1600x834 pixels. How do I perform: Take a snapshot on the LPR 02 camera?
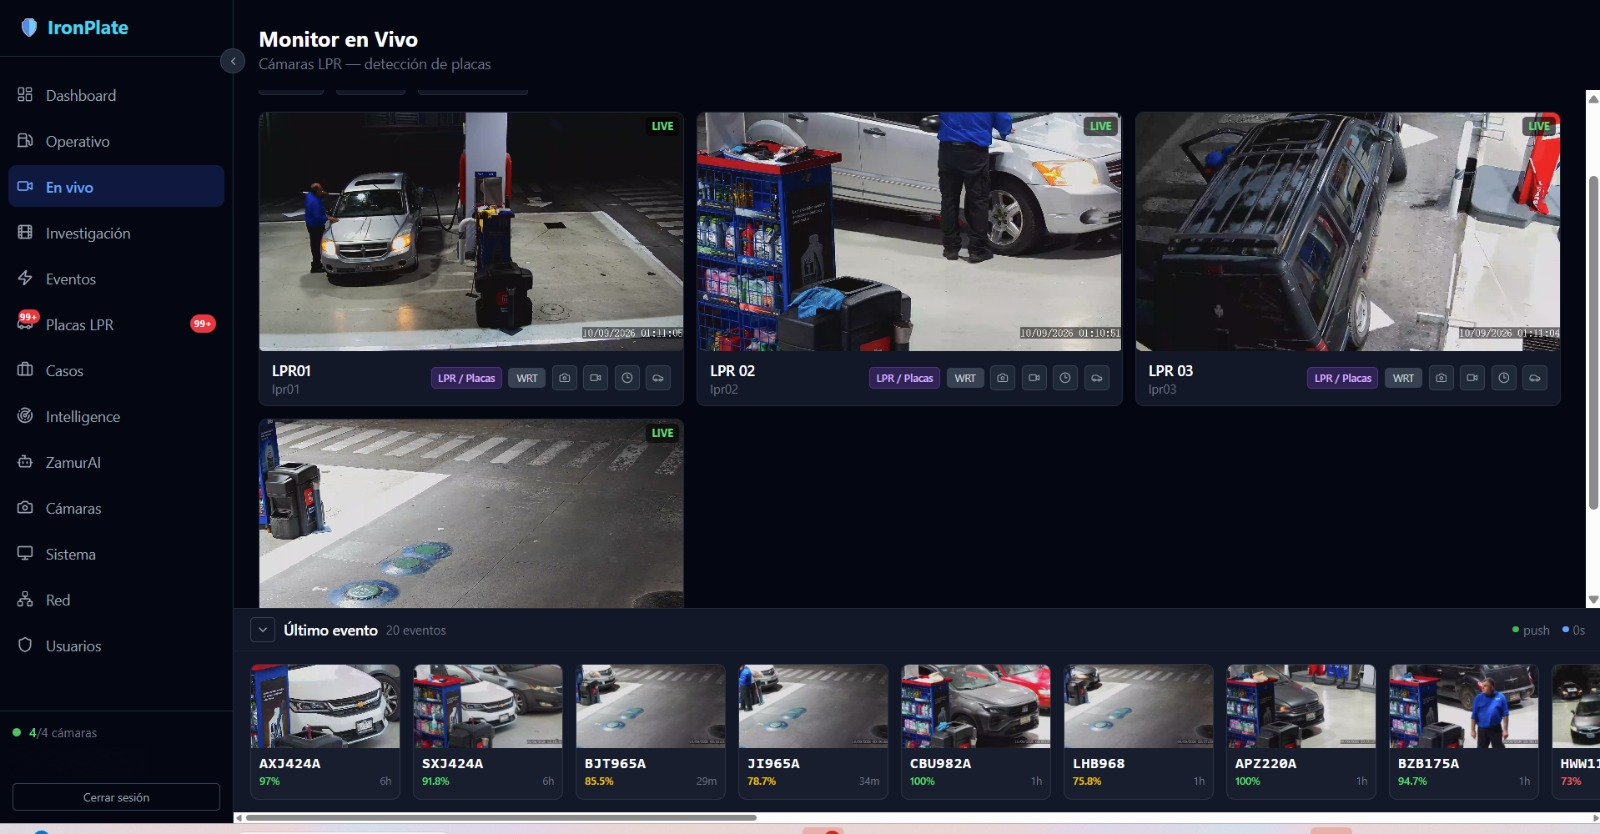[1003, 378]
